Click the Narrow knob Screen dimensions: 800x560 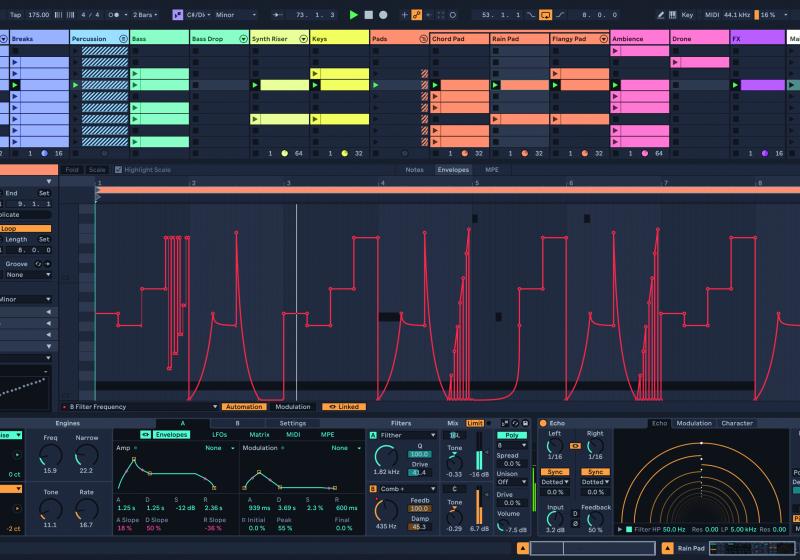(86, 455)
